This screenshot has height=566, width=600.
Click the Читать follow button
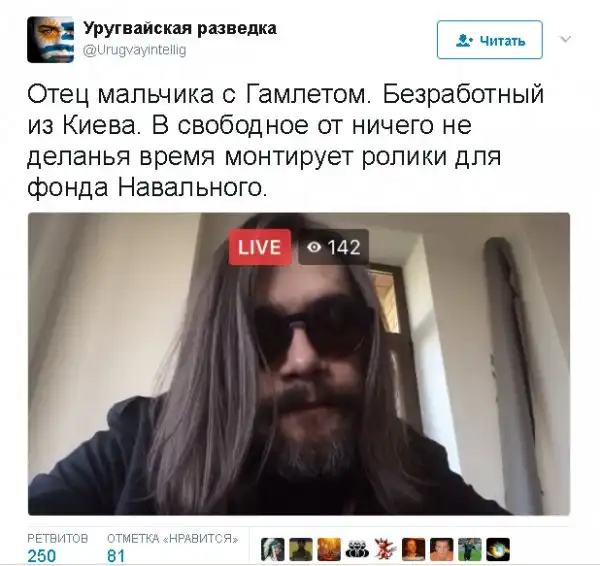coord(490,40)
